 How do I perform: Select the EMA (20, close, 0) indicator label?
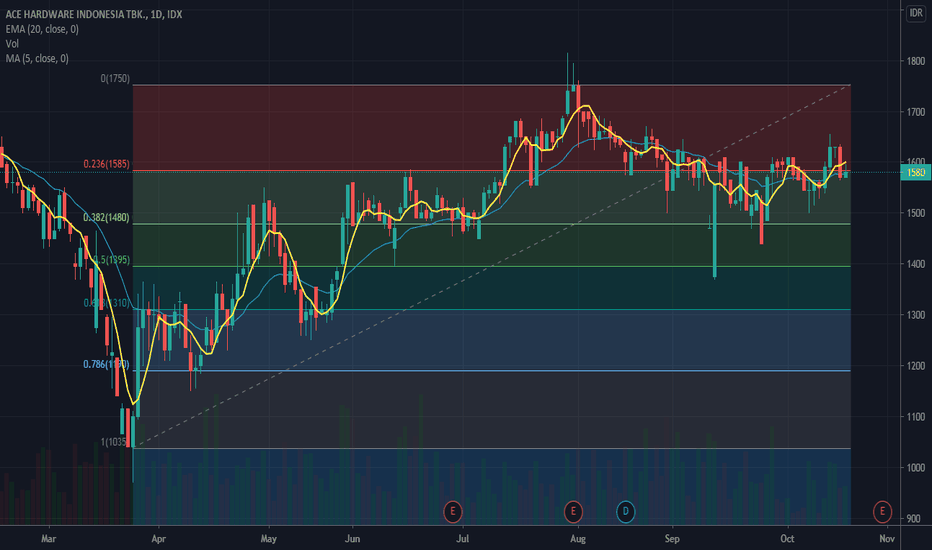42,29
